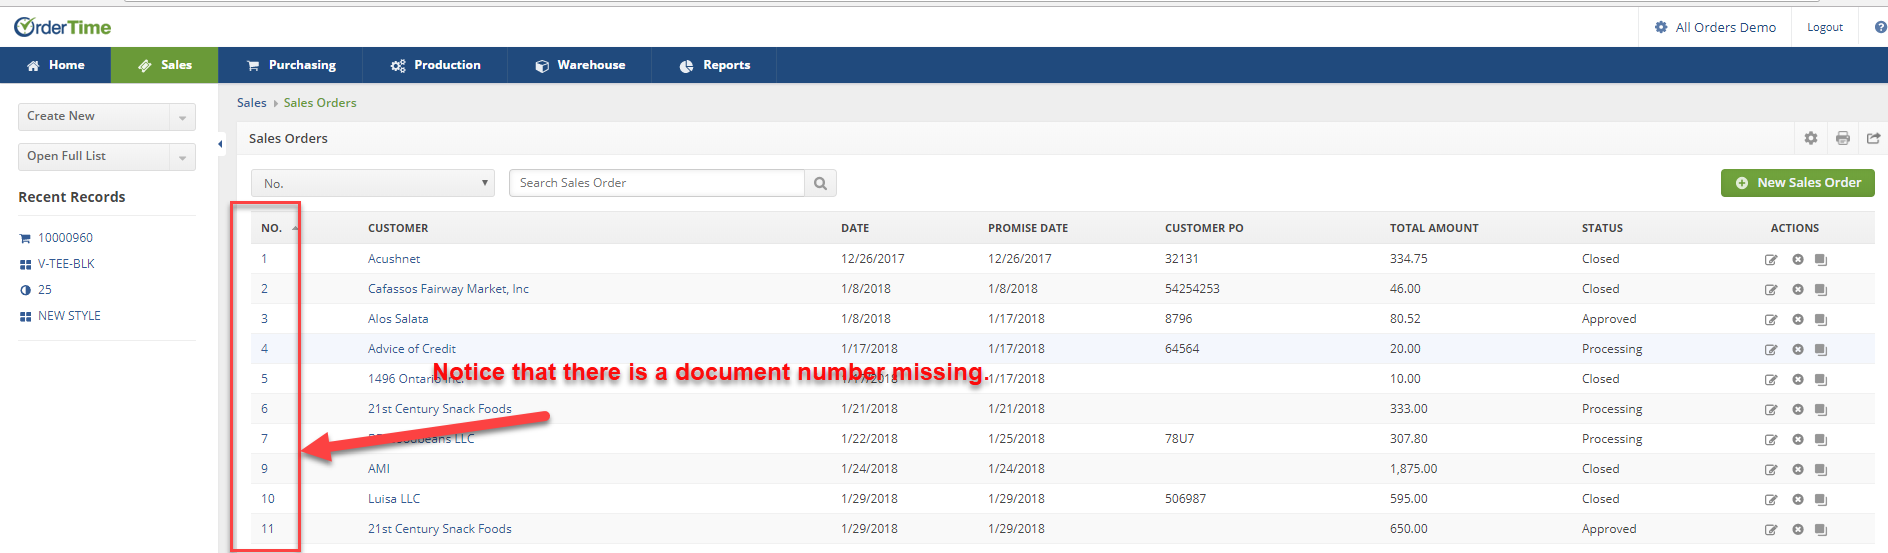Open recent record 10000960
This screenshot has width=1888, height=553.
pyautogui.click(x=65, y=238)
